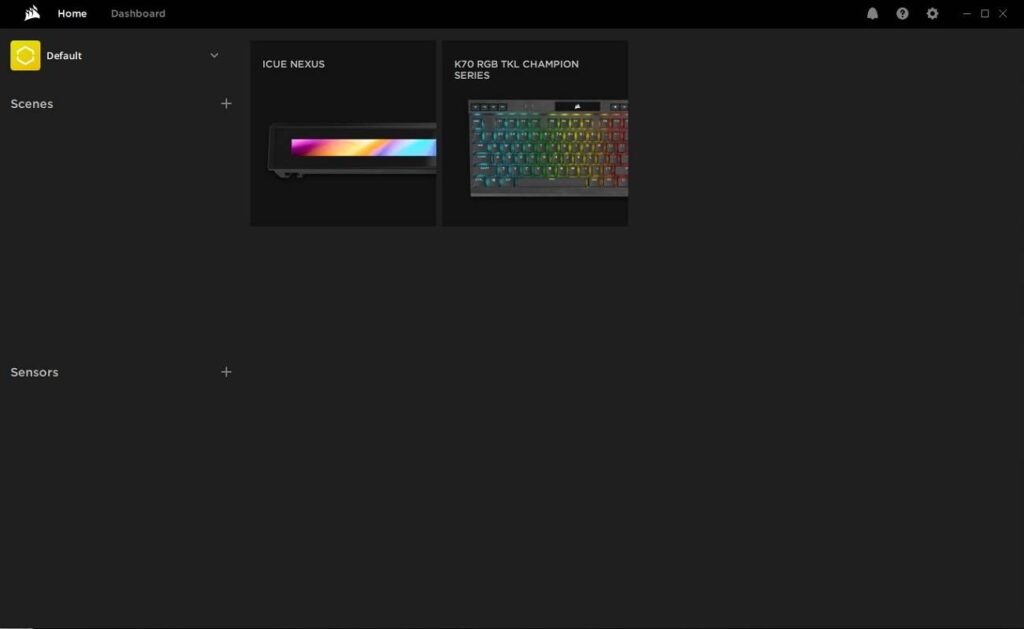
Task: Click the yellow Default profile icon
Action: pyautogui.click(x=25, y=56)
